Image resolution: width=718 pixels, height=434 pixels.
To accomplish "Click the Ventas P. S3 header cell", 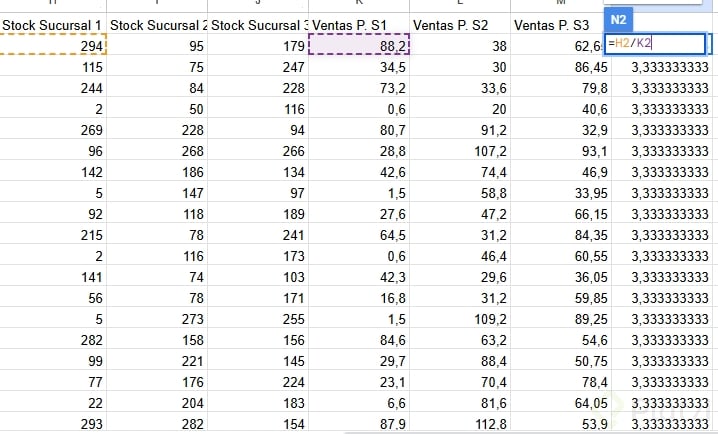I will coord(558,23).
